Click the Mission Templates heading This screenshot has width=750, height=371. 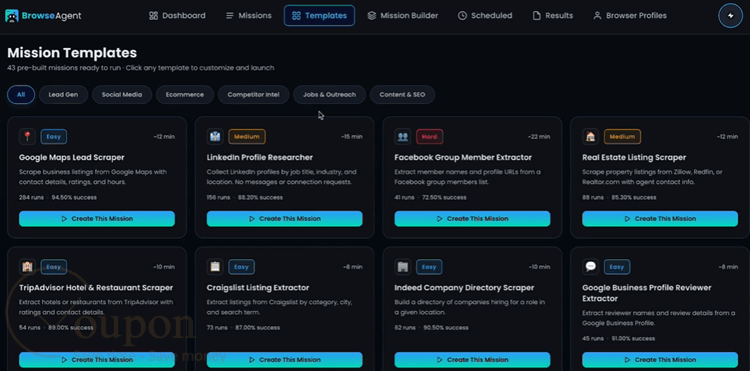(x=72, y=53)
